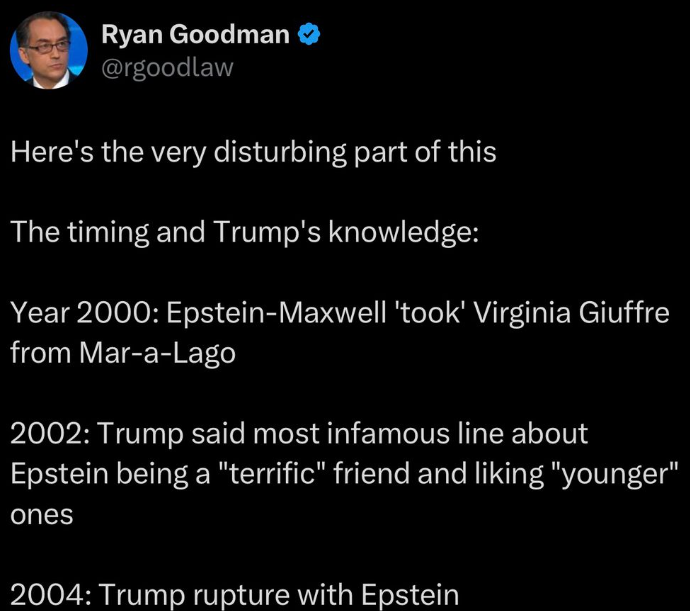Click the "2002:" year label
Screen dimensions: 690x611
click(x=51, y=434)
